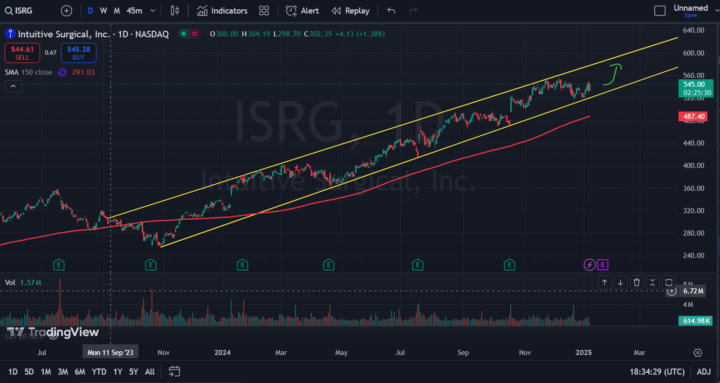
Task: Click the 545.00 current price label
Action: click(696, 88)
